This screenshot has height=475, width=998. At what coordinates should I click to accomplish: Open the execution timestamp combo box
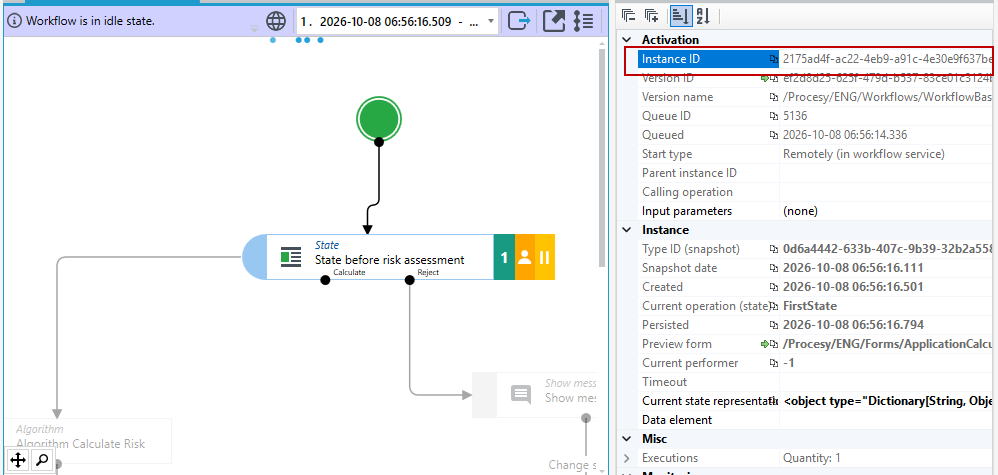[x=397, y=21]
